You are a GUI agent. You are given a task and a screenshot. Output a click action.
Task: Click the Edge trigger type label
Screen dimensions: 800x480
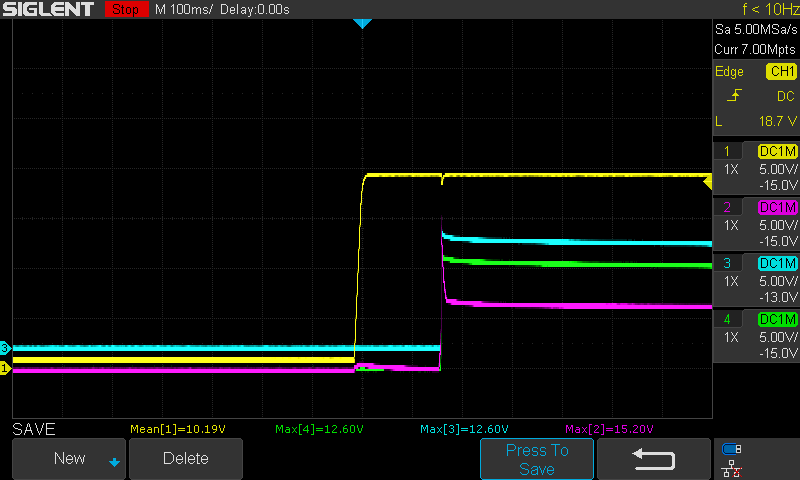point(729,71)
